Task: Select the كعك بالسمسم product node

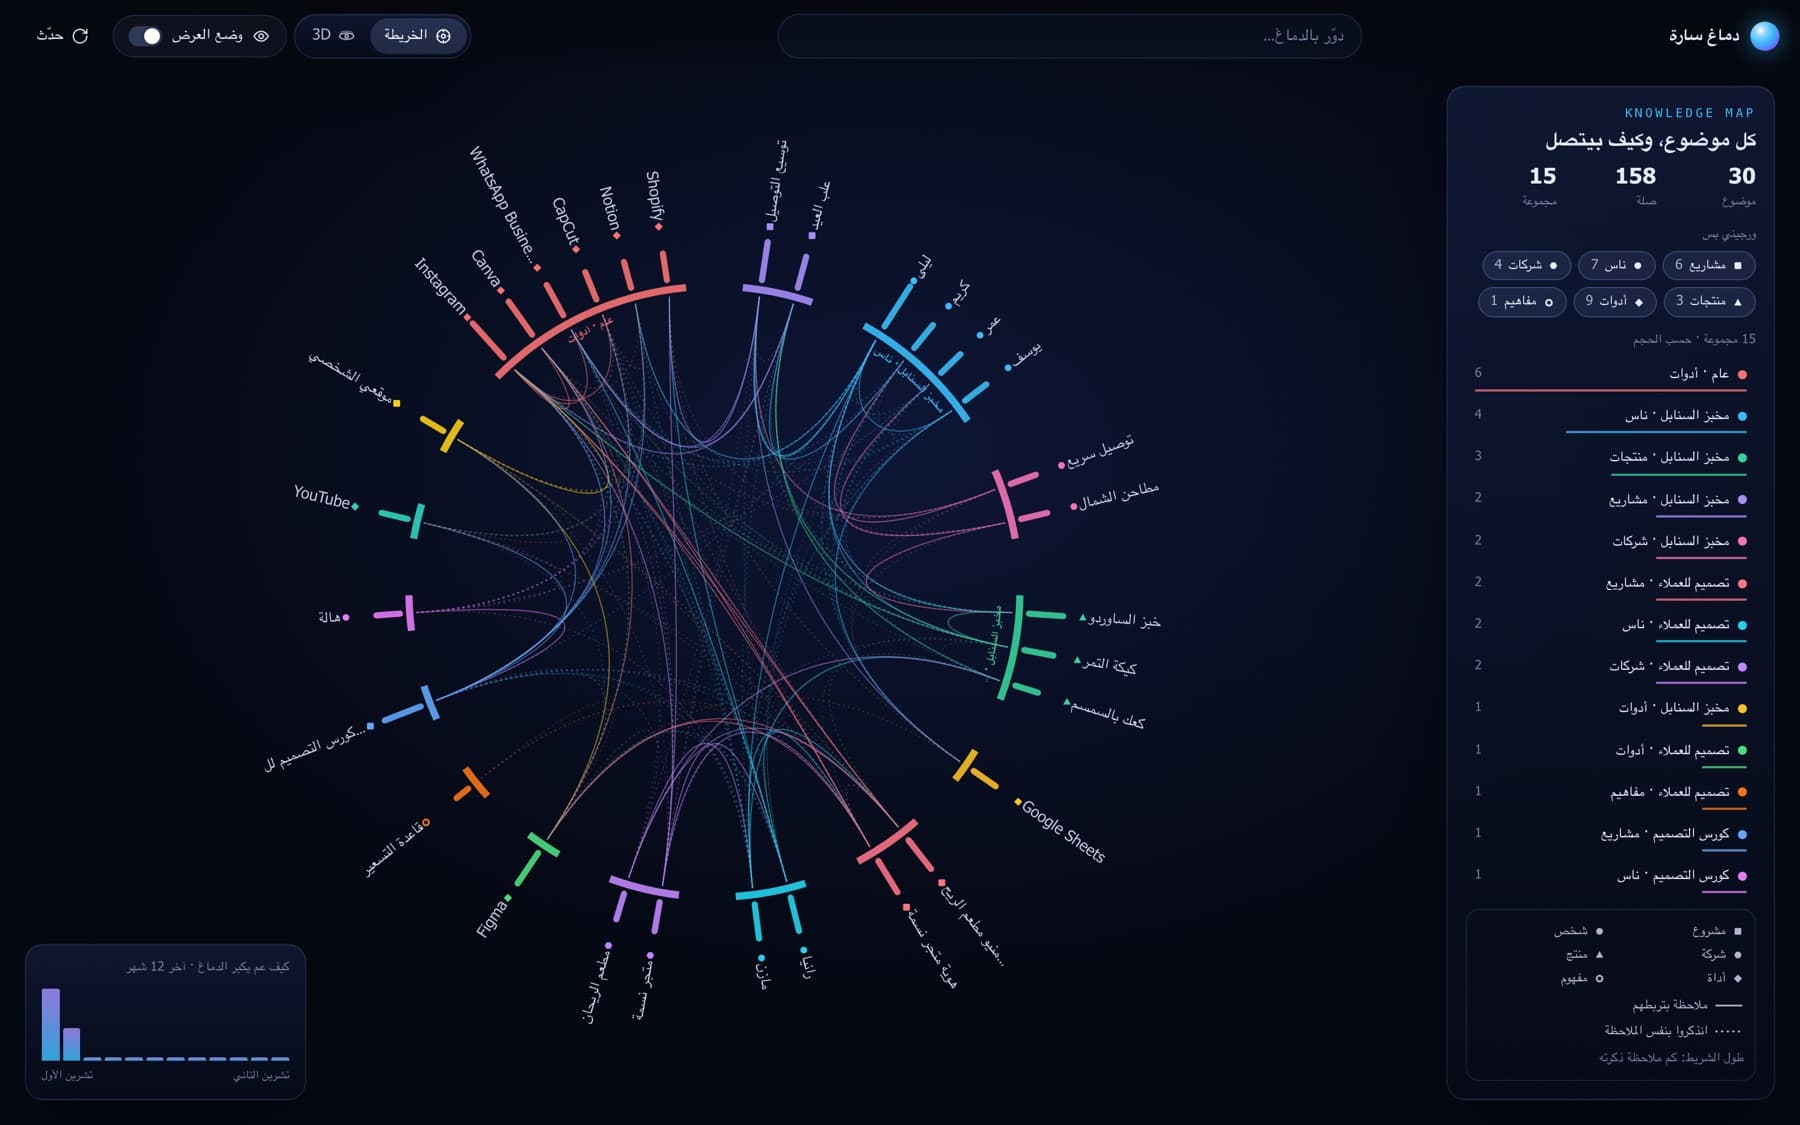Action: 1104,714
